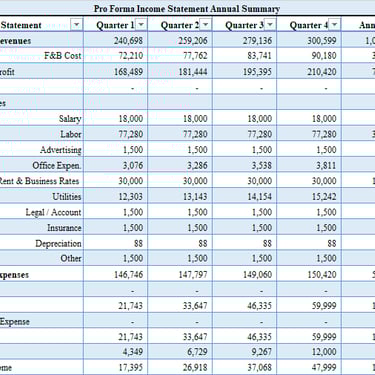Click Utilities value 14,154

260,197
